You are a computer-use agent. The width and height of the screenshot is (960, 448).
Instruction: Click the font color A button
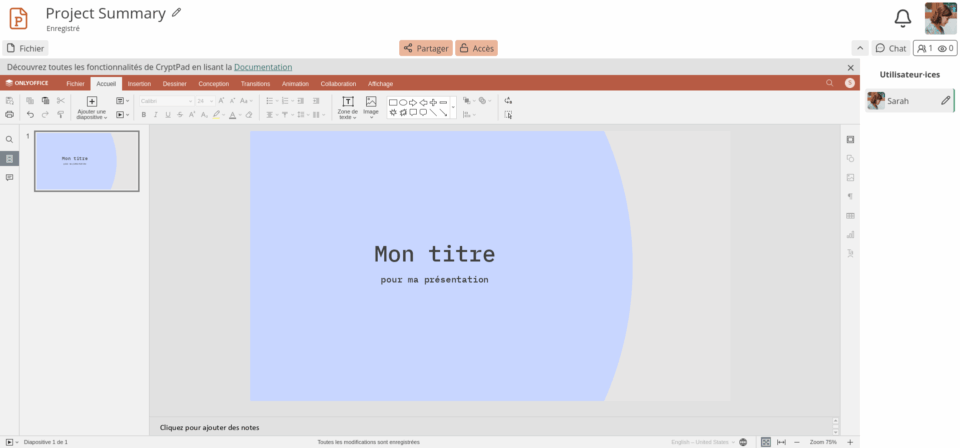pos(232,114)
